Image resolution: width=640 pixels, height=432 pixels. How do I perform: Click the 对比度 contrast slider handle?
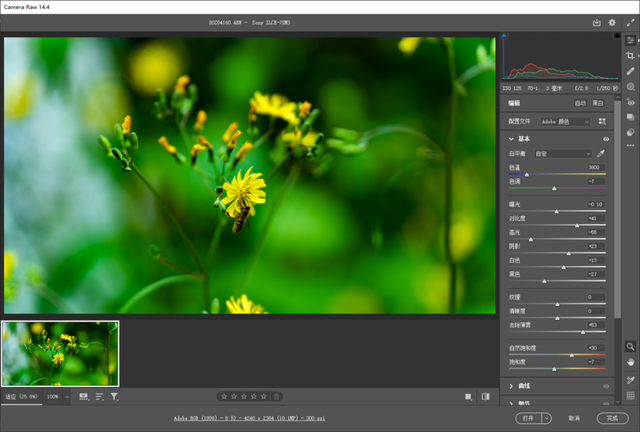pyautogui.click(x=577, y=225)
